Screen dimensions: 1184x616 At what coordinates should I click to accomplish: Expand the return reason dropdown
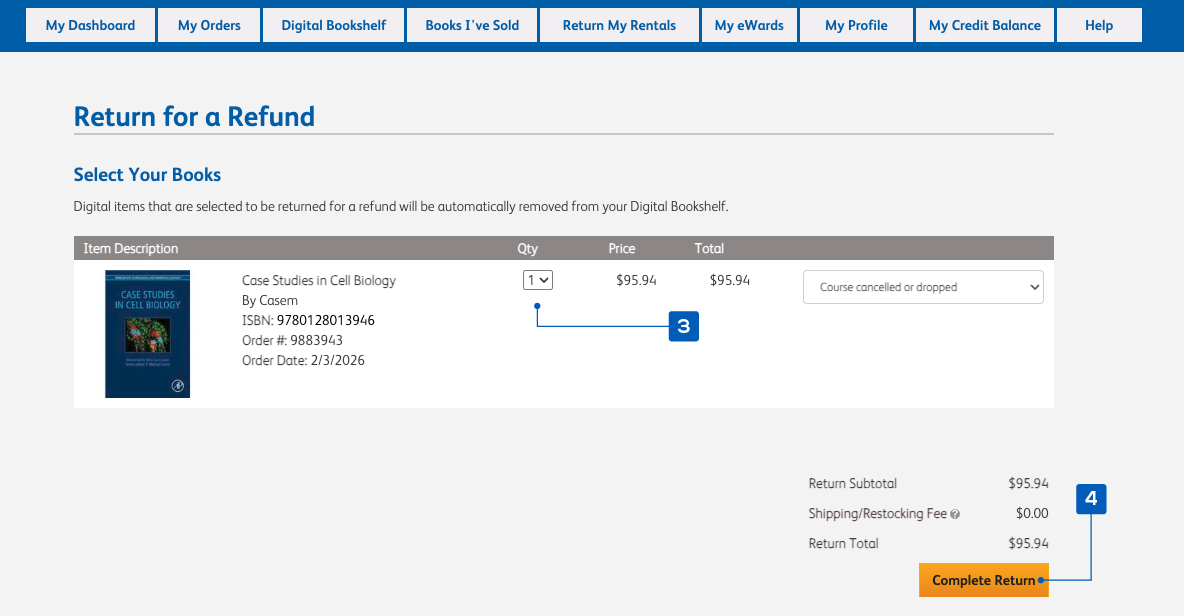coord(923,287)
